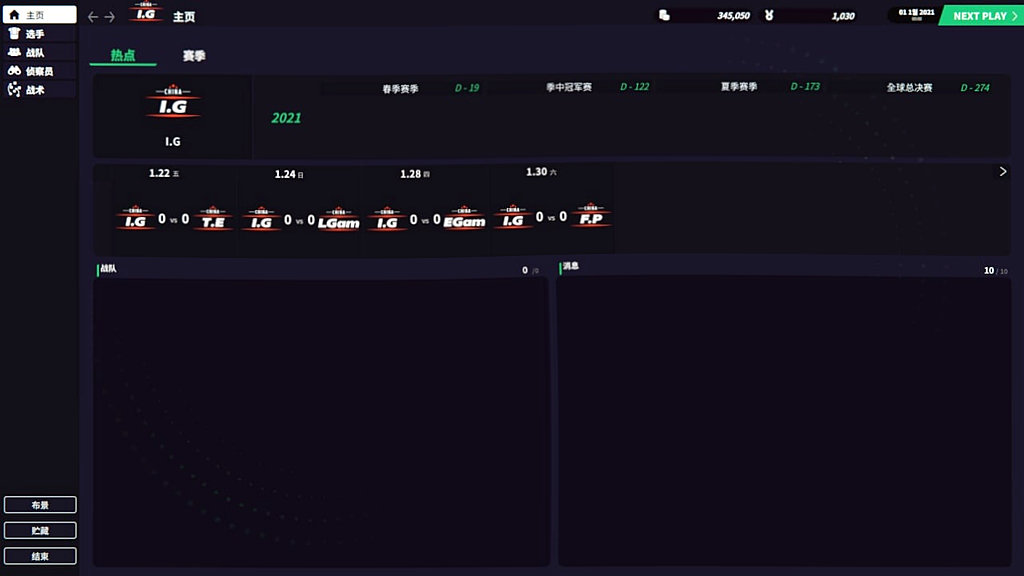Select the LGam team logo
The height and width of the screenshot is (576, 1024).
pyautogui.click(x=338, y=220)
